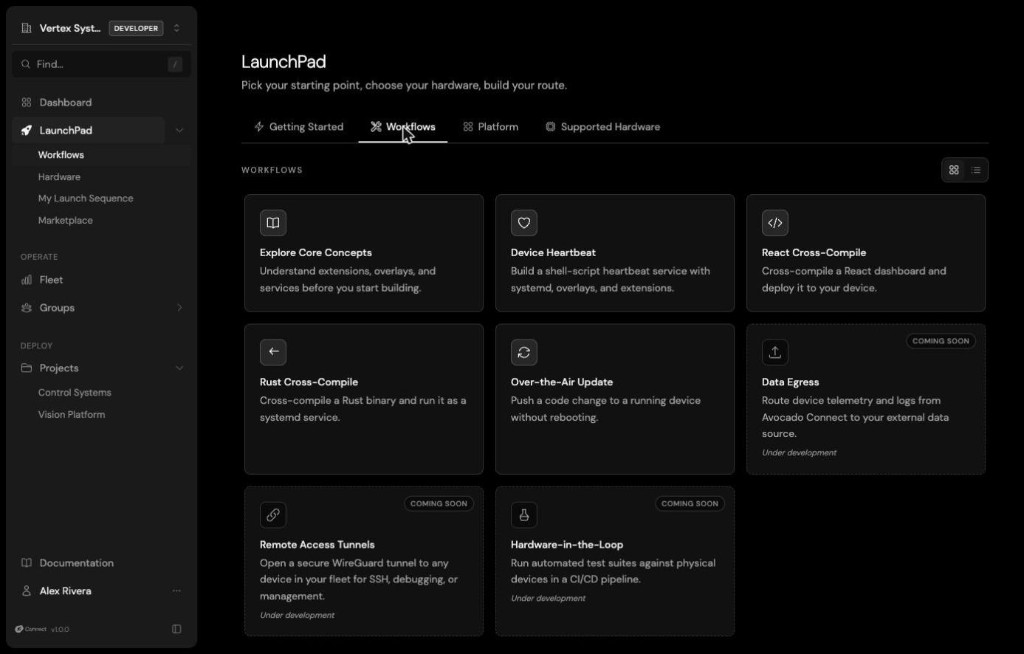Click the heart icon on Device Heartbeat

pyautogui.click(x=524, y=223)
